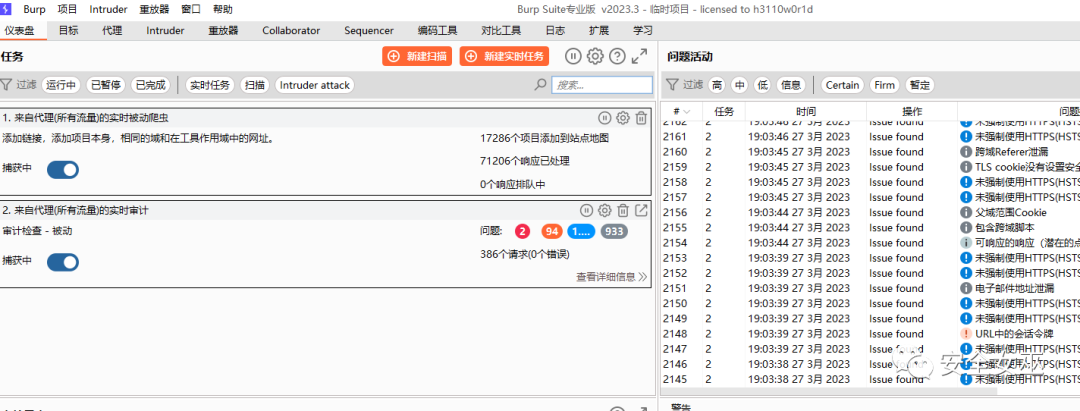Open settings gear for task 1 passive crawl

tap(623, 118)
